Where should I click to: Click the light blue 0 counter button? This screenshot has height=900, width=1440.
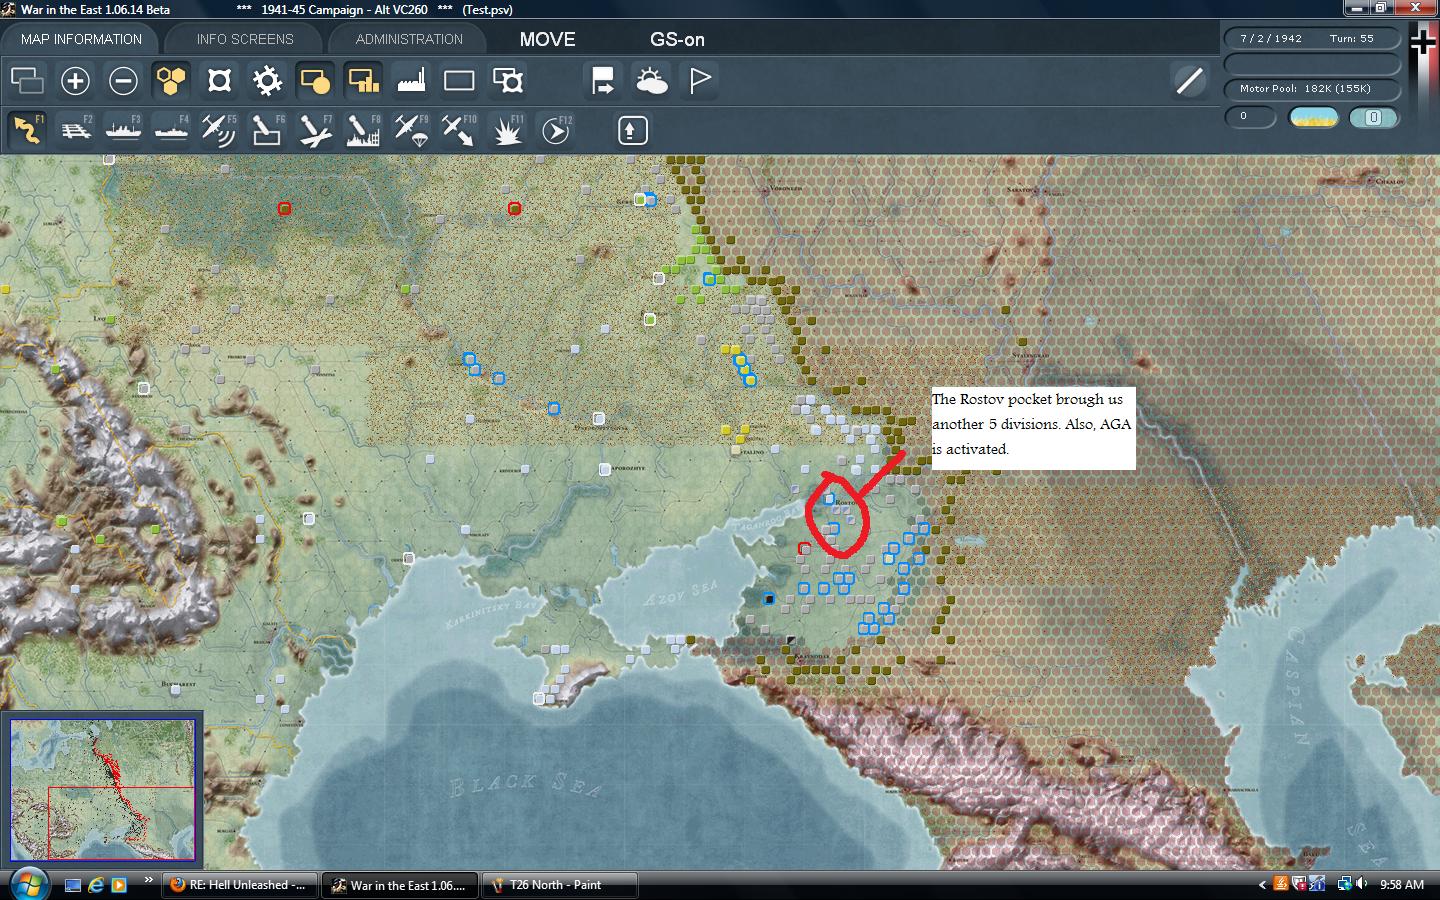coord(1373,117)
